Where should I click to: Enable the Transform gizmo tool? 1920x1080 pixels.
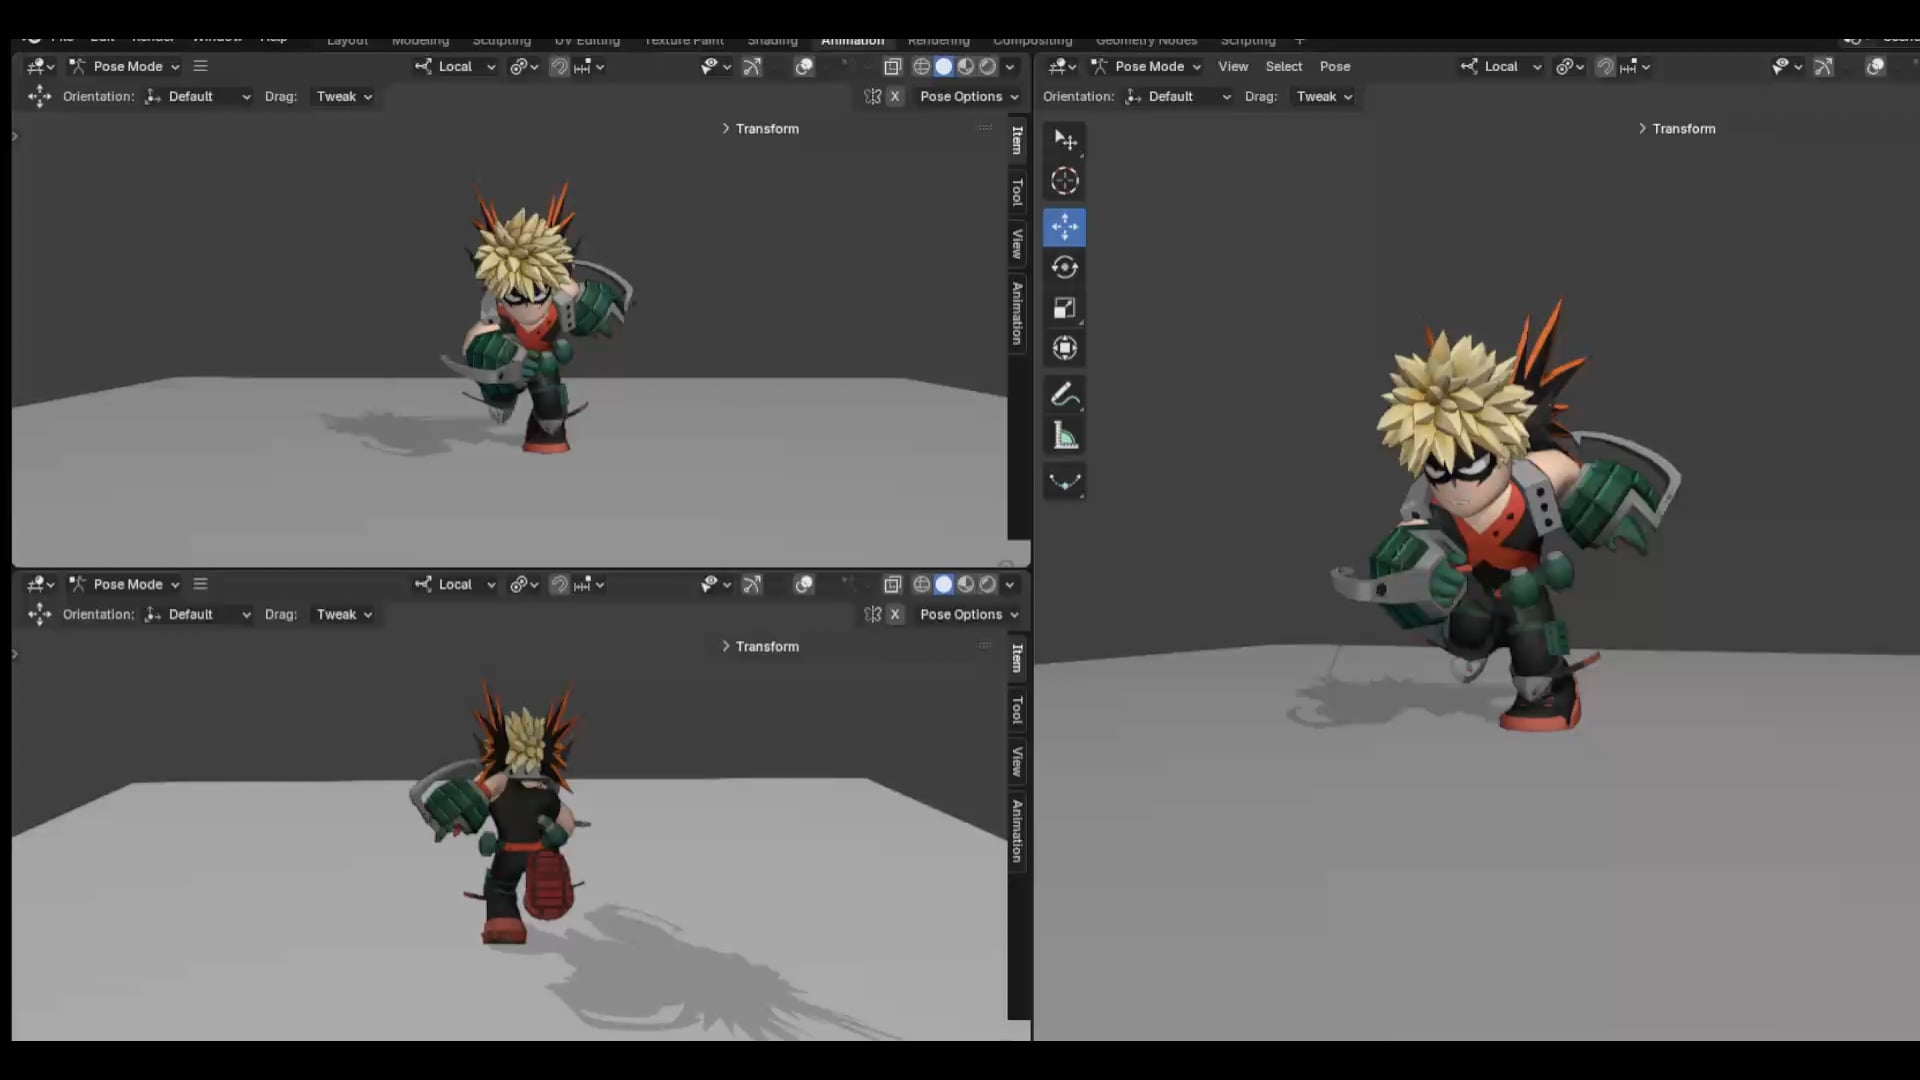pyautogui.click(x=1064, y=348)
